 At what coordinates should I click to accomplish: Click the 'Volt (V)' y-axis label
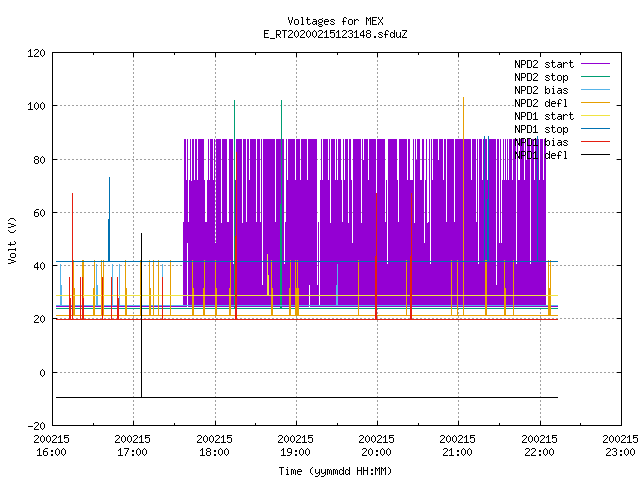coord(13,240)
